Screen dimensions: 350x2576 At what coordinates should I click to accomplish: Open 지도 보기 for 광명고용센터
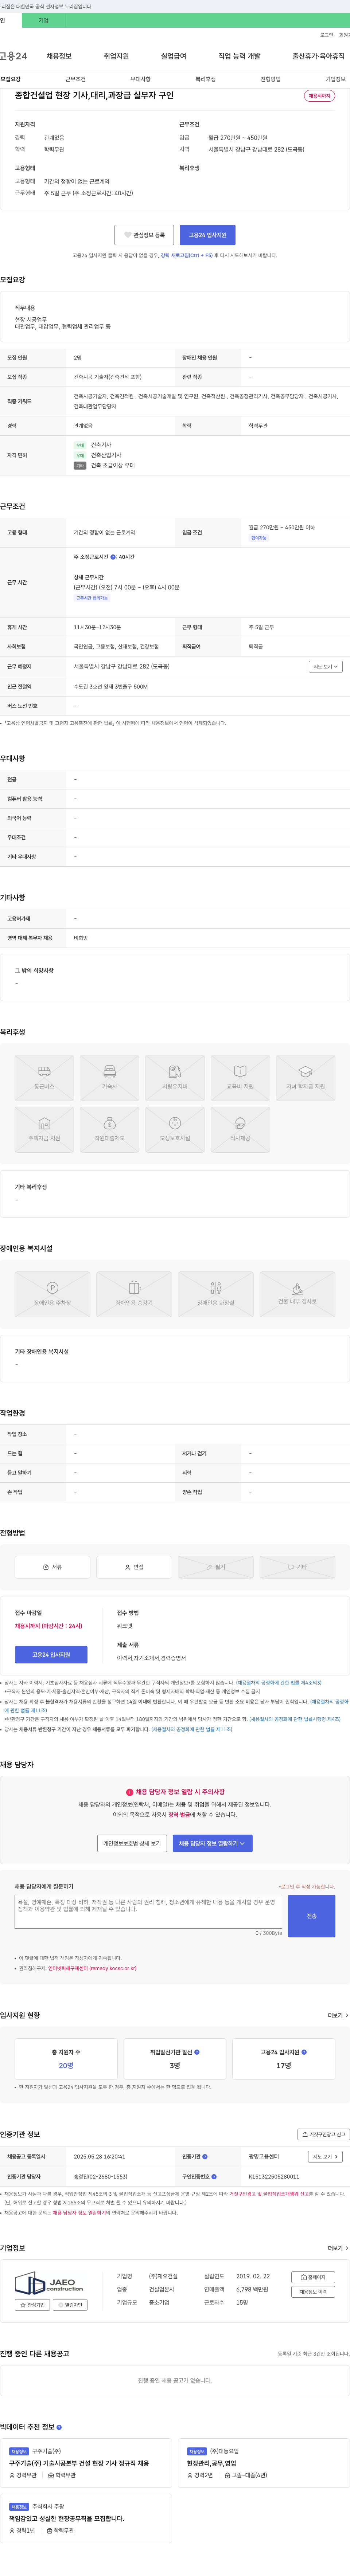click(325, 2157)
